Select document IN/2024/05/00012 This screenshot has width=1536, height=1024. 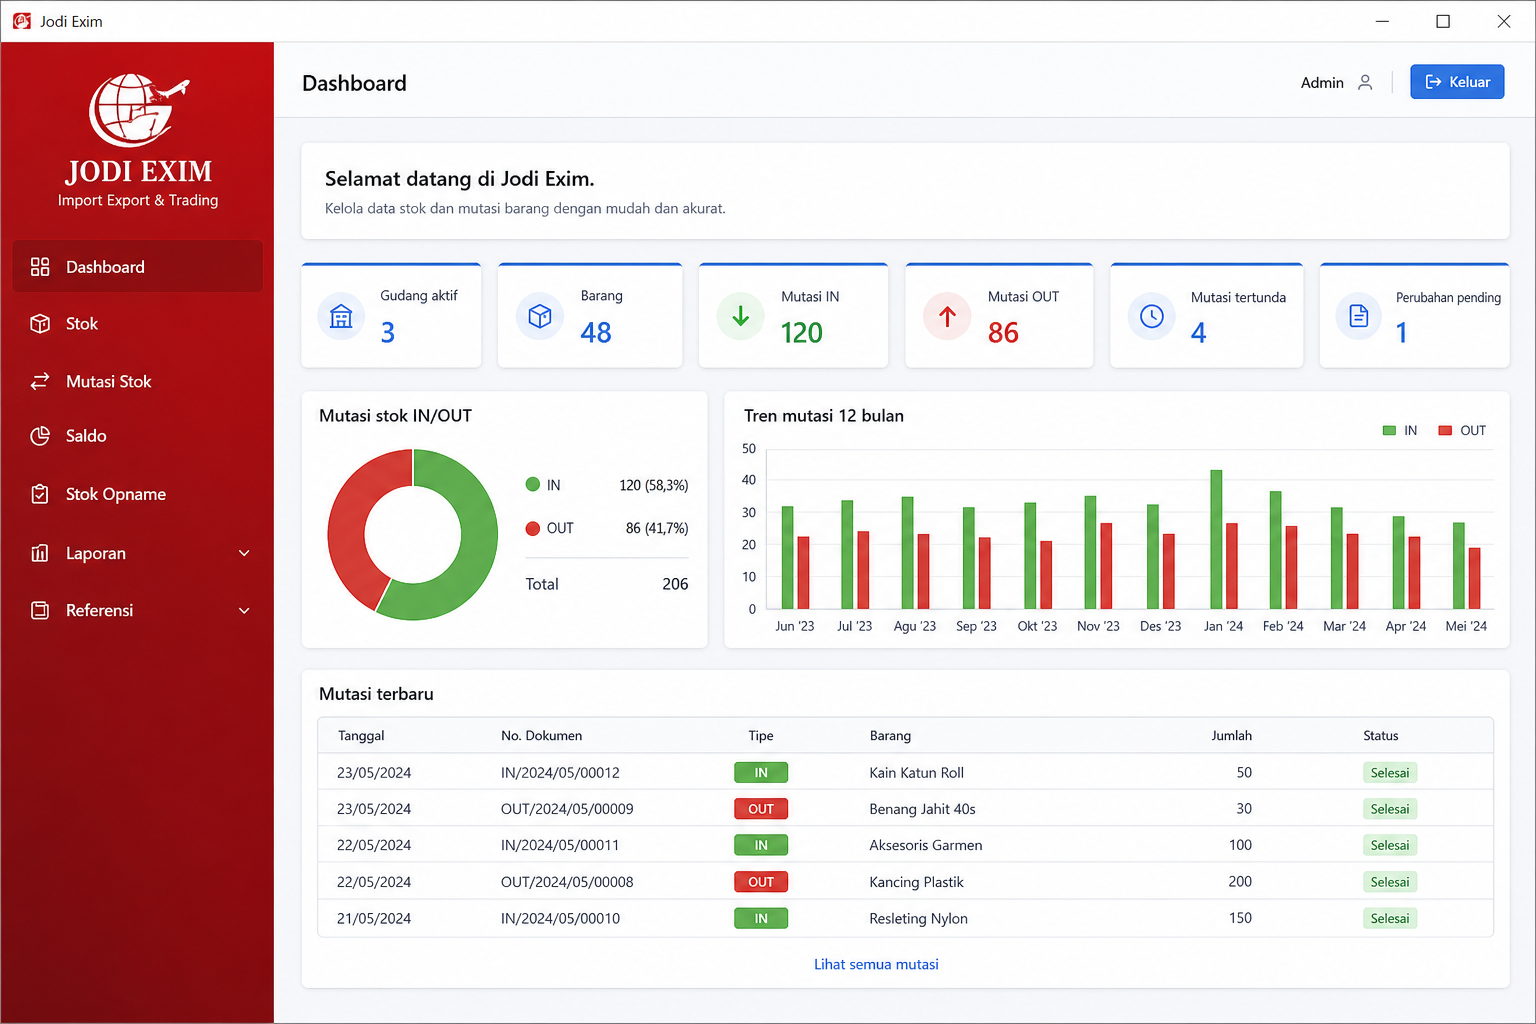[560, 773]
